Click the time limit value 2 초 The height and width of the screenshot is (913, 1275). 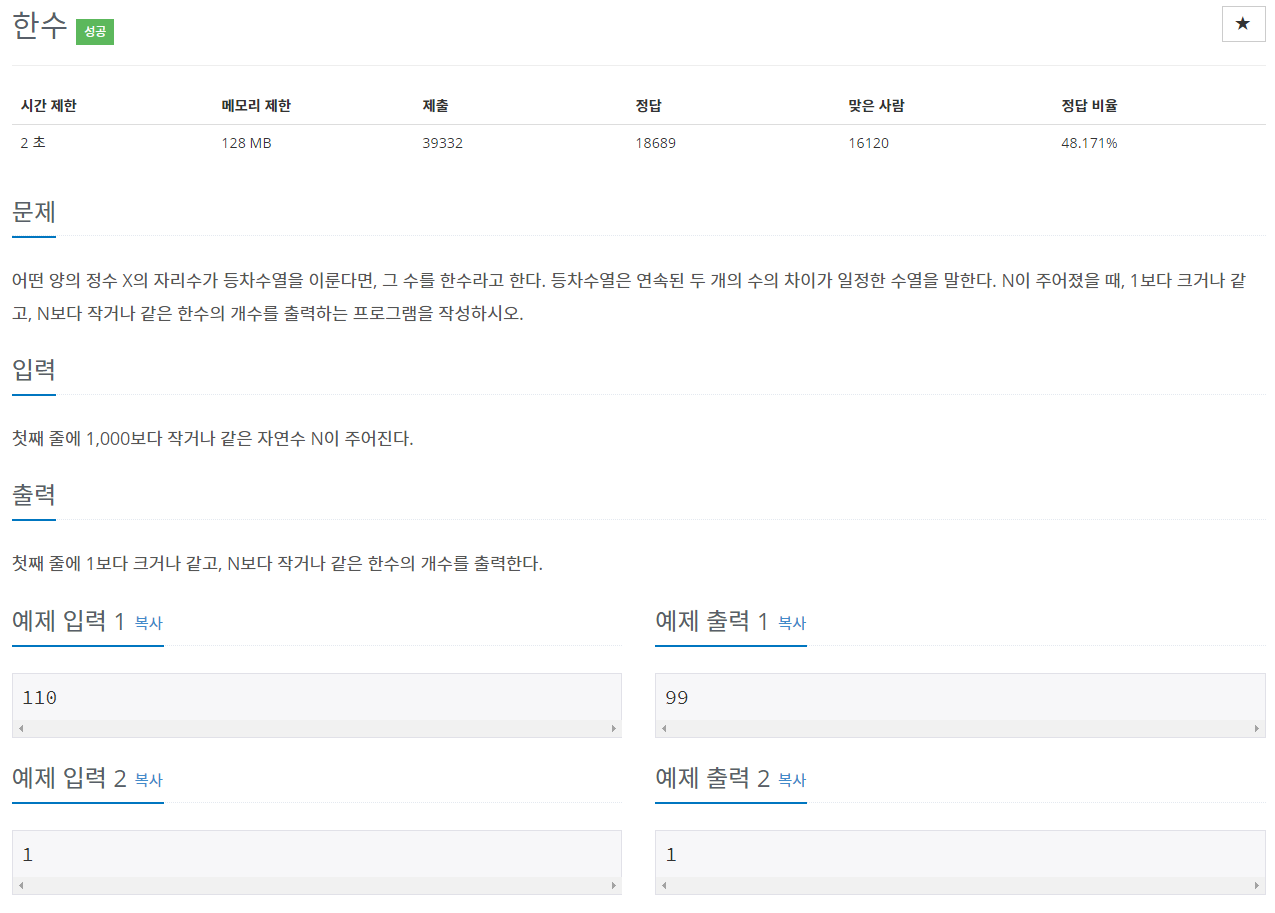click(33, 143)
